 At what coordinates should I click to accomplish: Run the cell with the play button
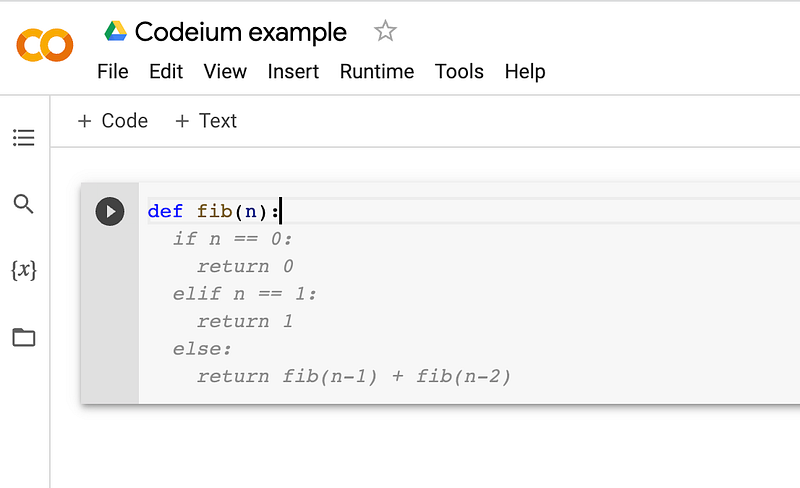[x=110, y=211]
